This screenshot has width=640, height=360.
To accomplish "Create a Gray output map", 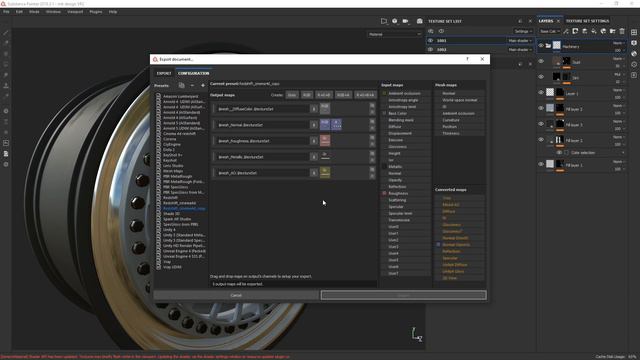I will tap(292, 95).
